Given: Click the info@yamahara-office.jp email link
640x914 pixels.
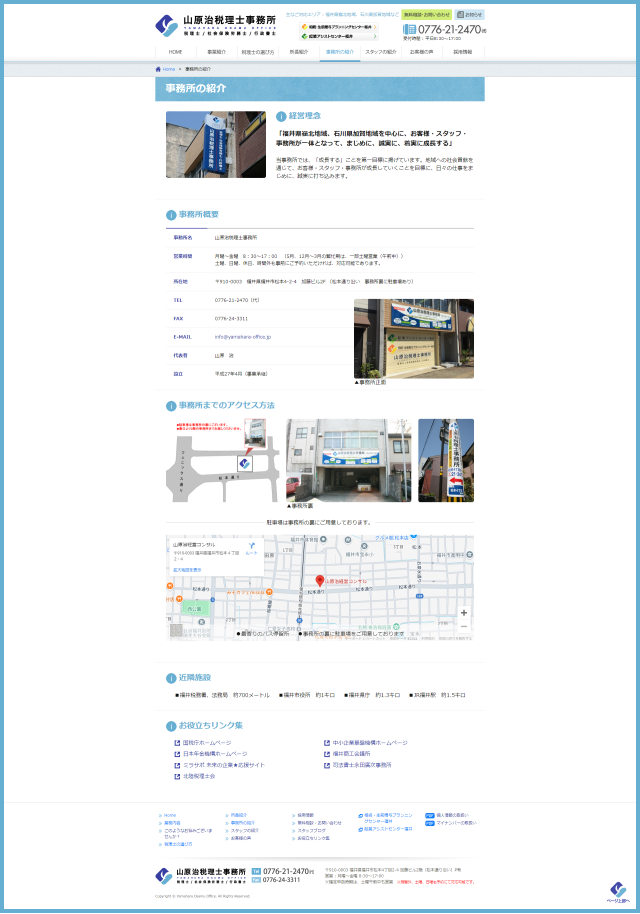Looking at the screenshot, I should coord(235,337).
